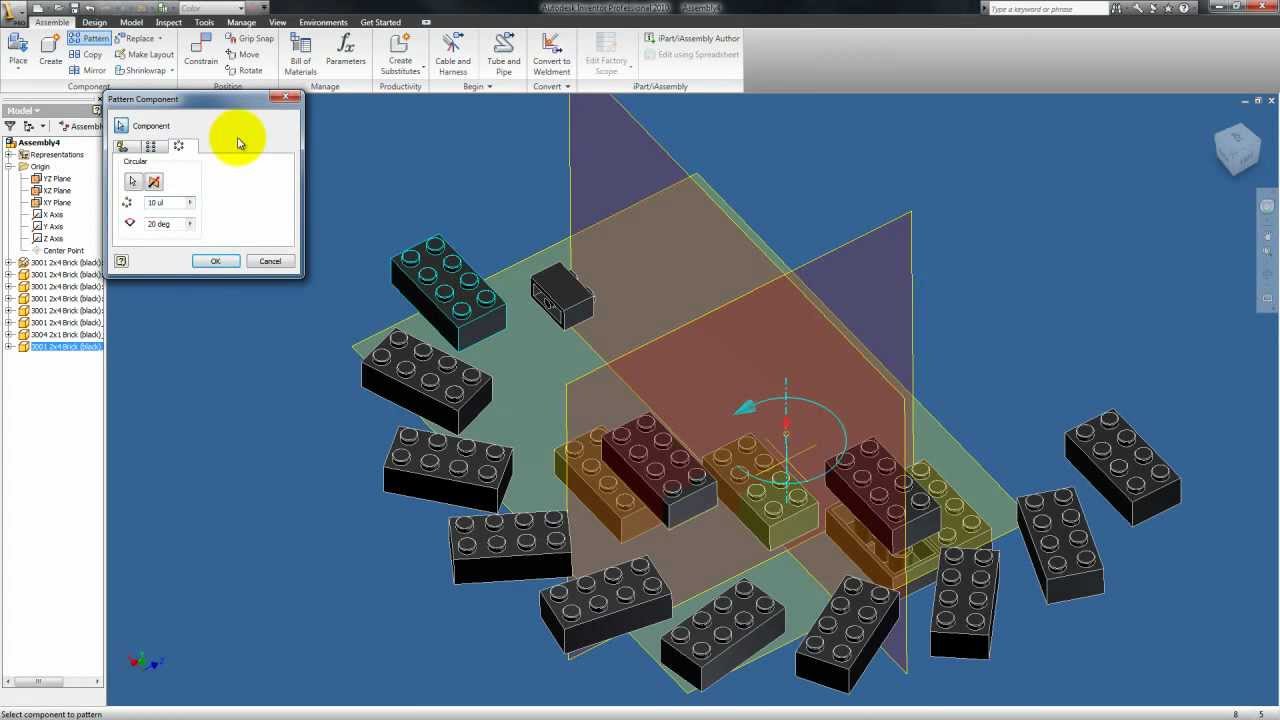Click the Open file icon in quick access toolbar
Viewport: 1280px width, 720px height.
60,8
